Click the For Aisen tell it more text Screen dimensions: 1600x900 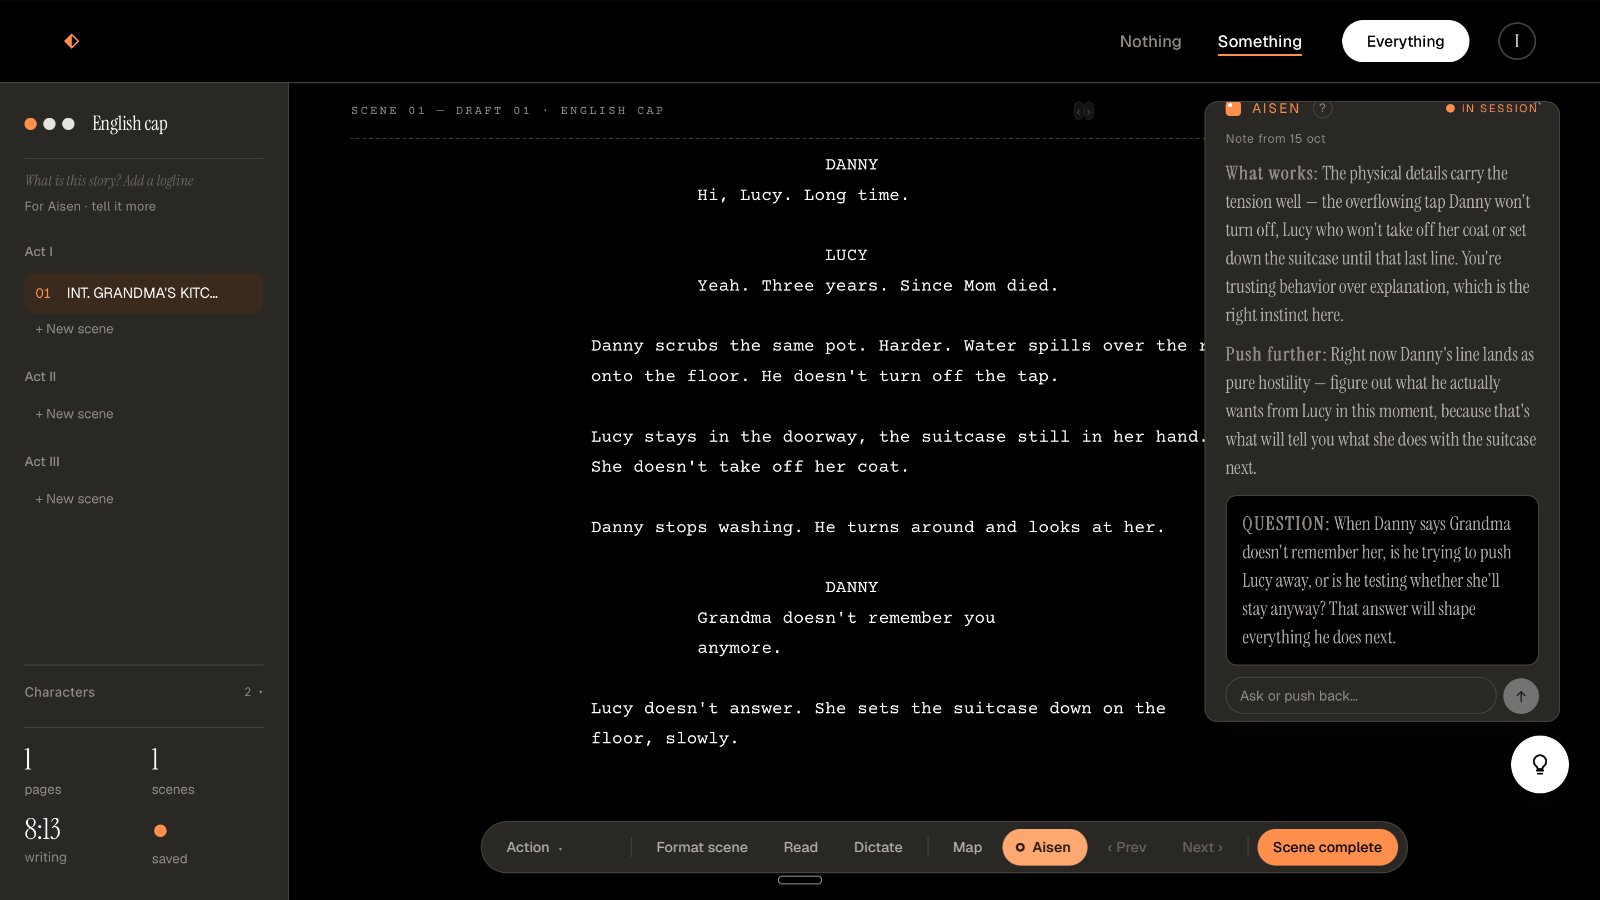(90, 206)
